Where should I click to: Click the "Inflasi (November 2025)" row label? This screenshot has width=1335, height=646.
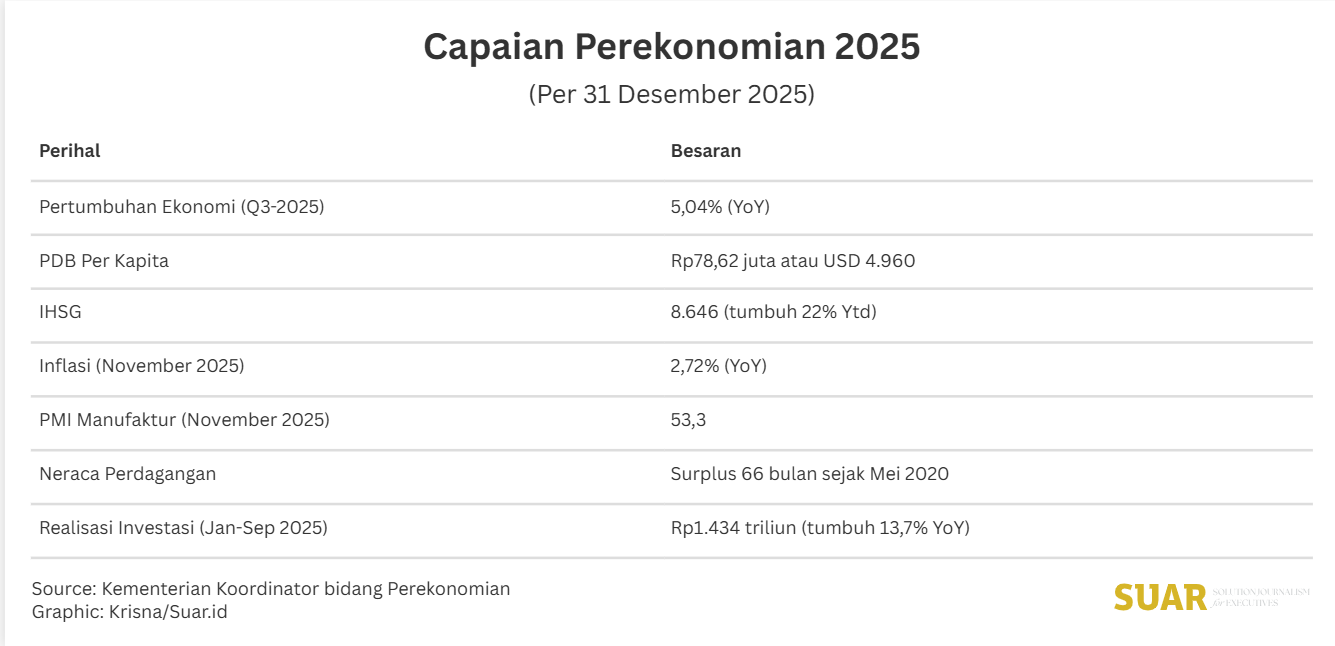pyautogui.click(x=141, y=366)
